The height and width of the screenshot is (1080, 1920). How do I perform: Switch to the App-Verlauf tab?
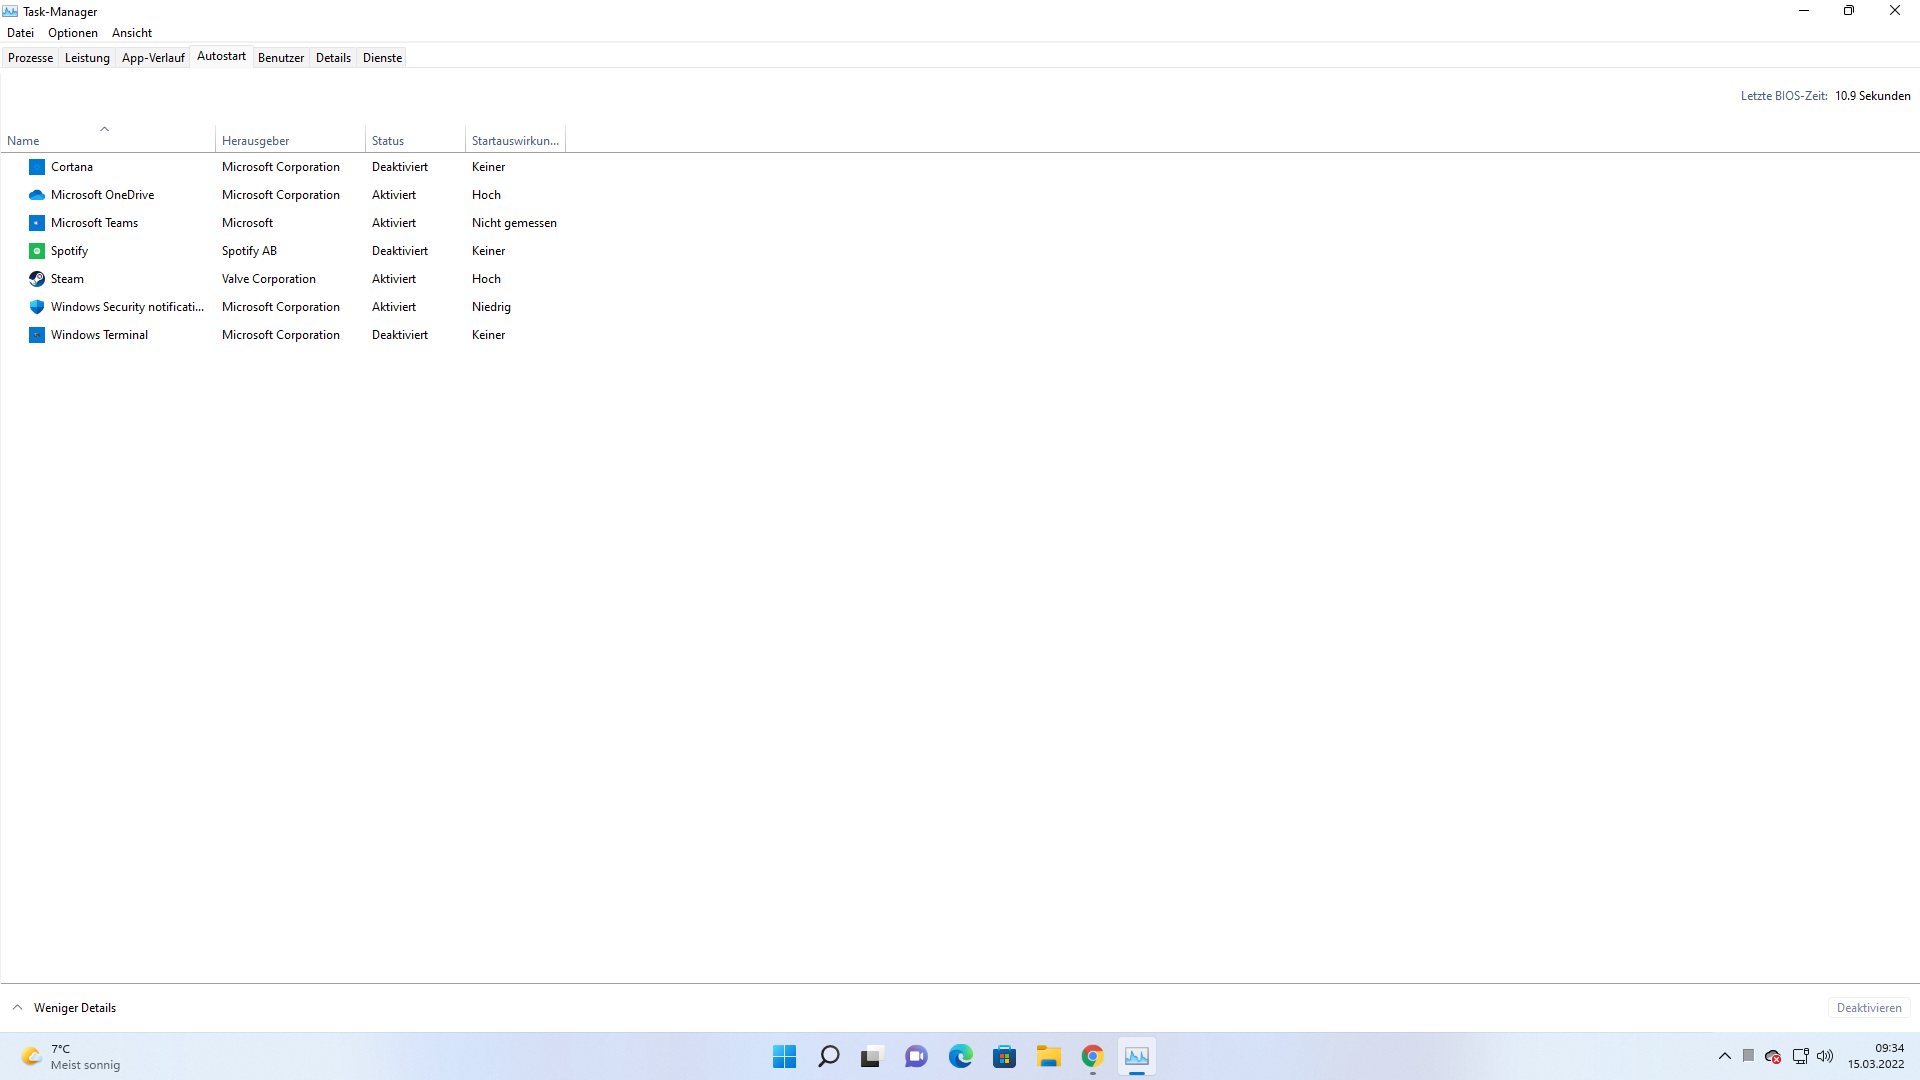tap(153, 58)
